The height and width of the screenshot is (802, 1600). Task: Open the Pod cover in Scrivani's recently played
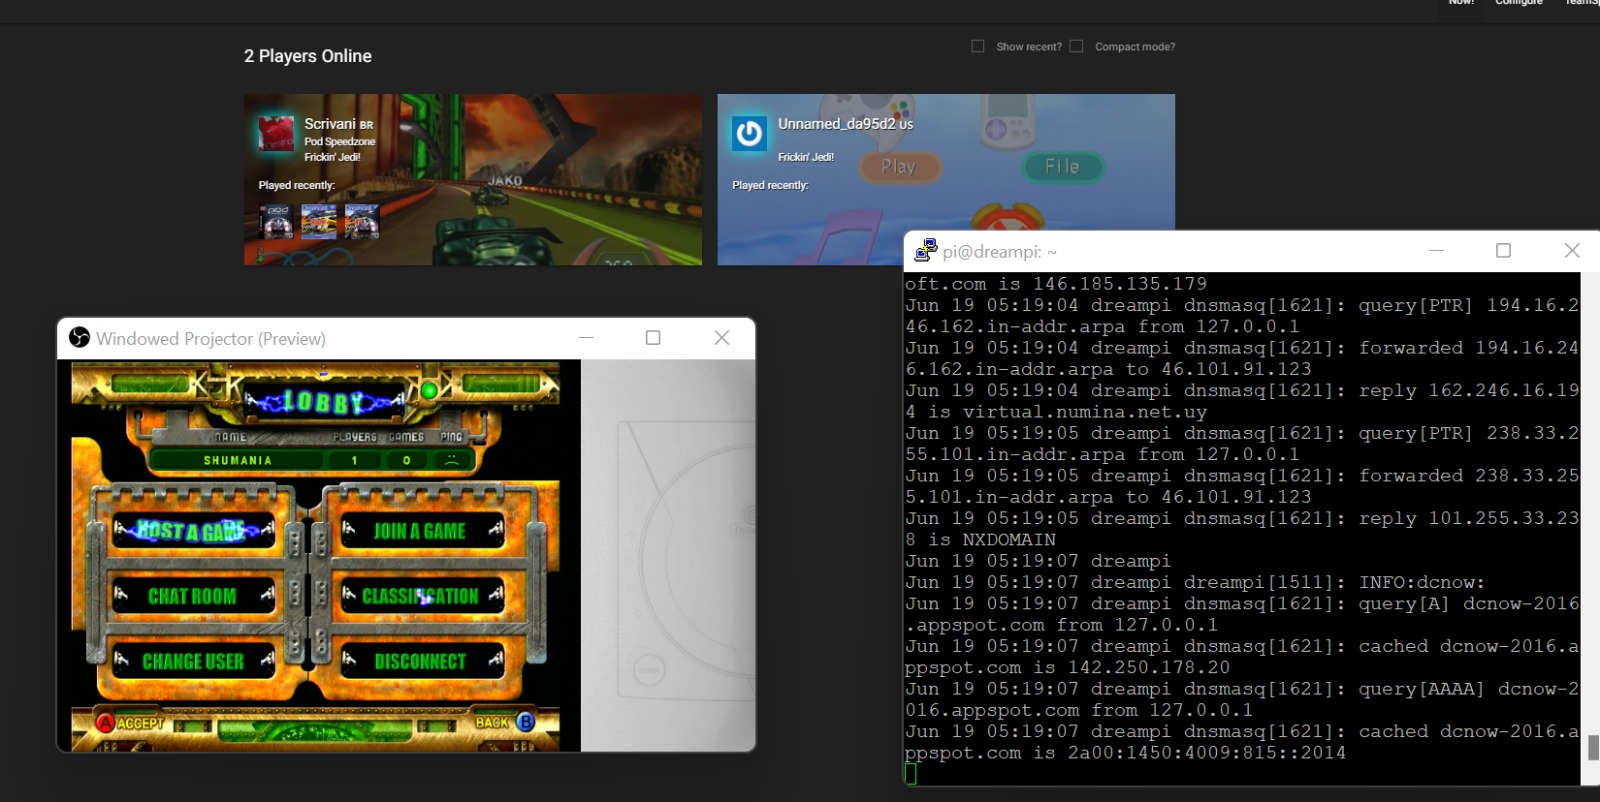(277, 221)
